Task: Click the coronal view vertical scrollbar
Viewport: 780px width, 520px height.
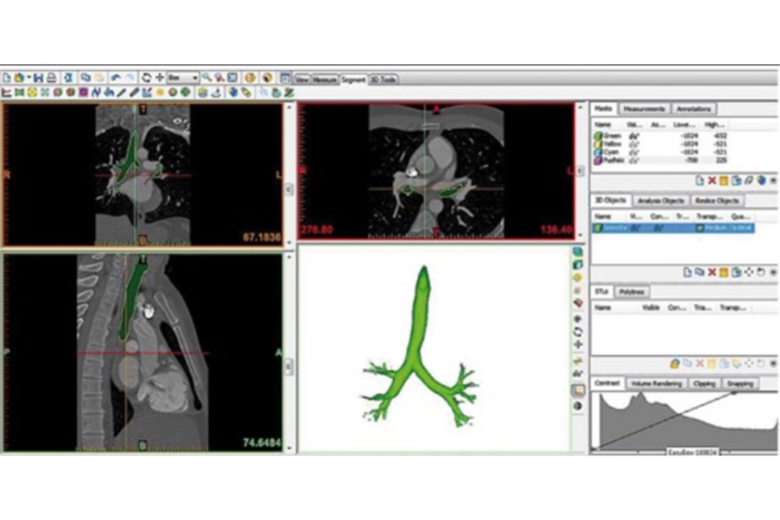Action: pyautogui.click(x=290, y=174)
